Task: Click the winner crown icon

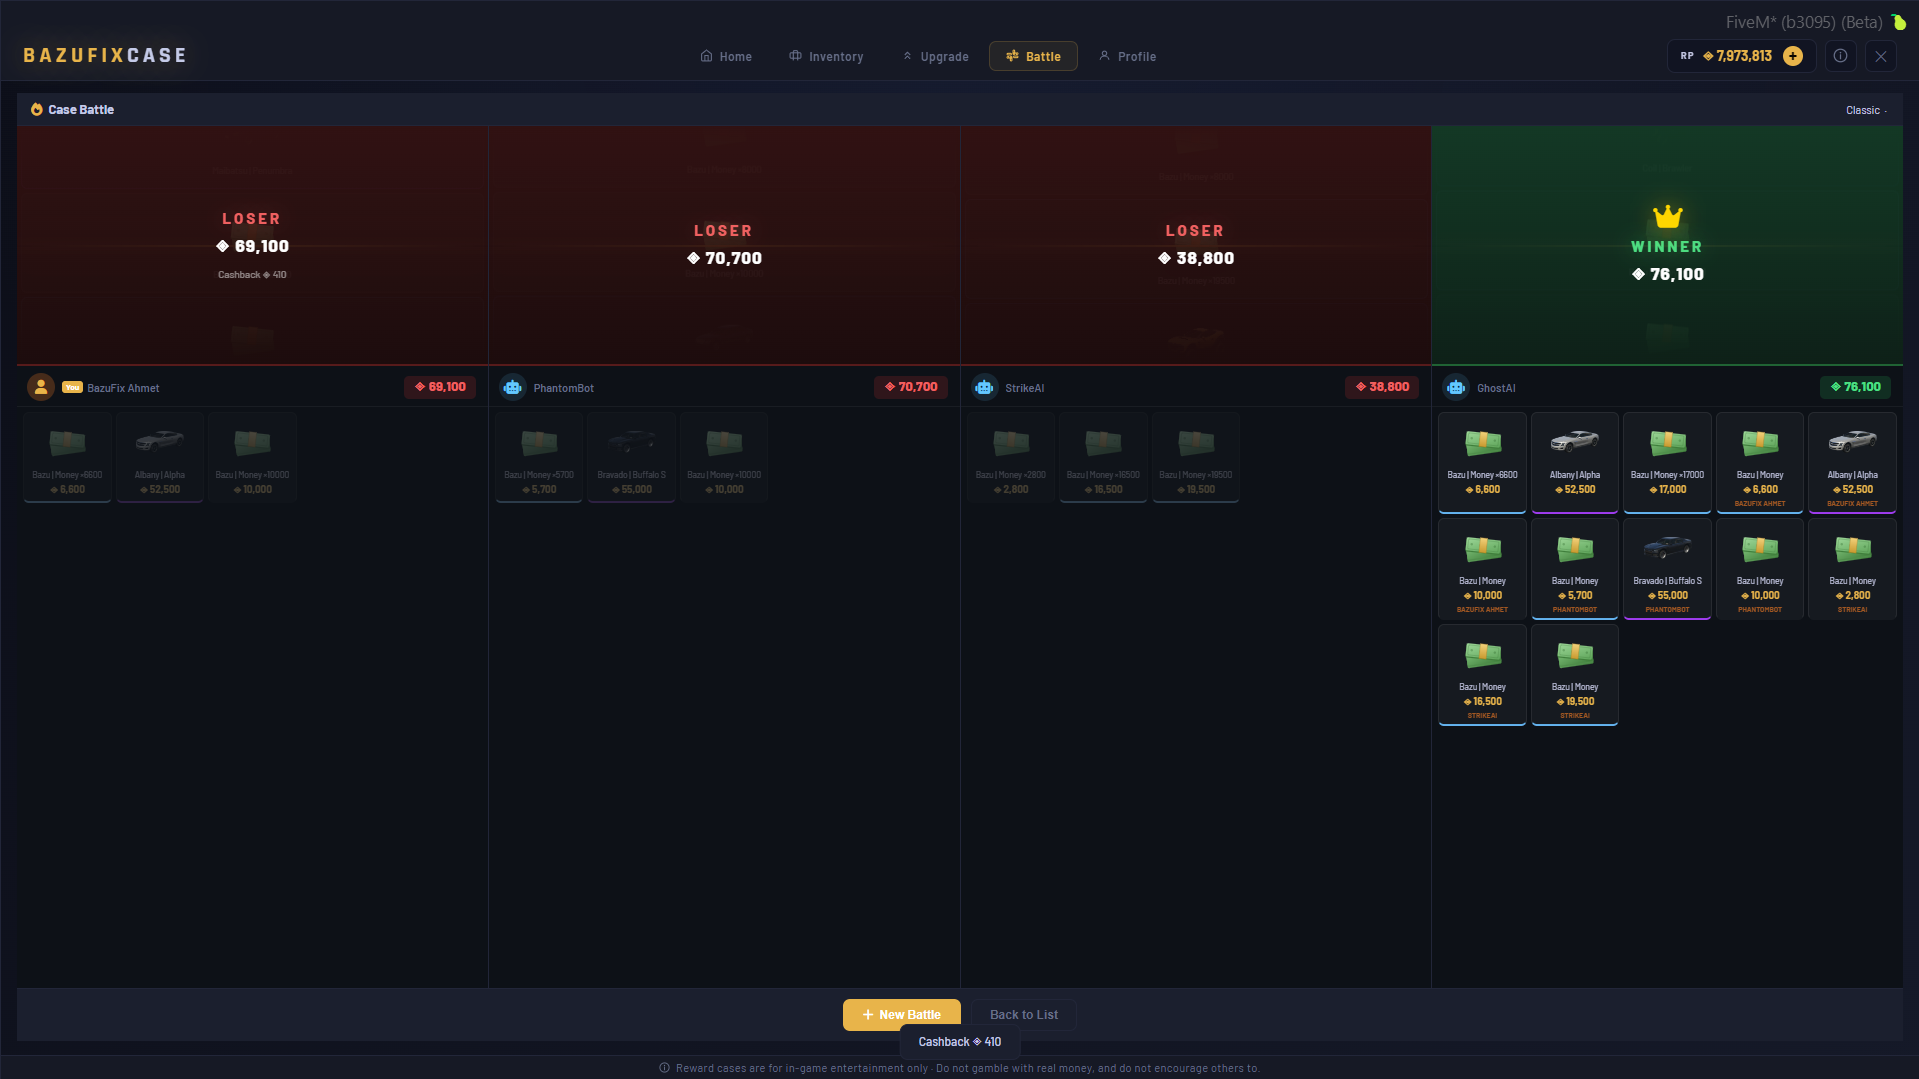Action: [1667, 216]
